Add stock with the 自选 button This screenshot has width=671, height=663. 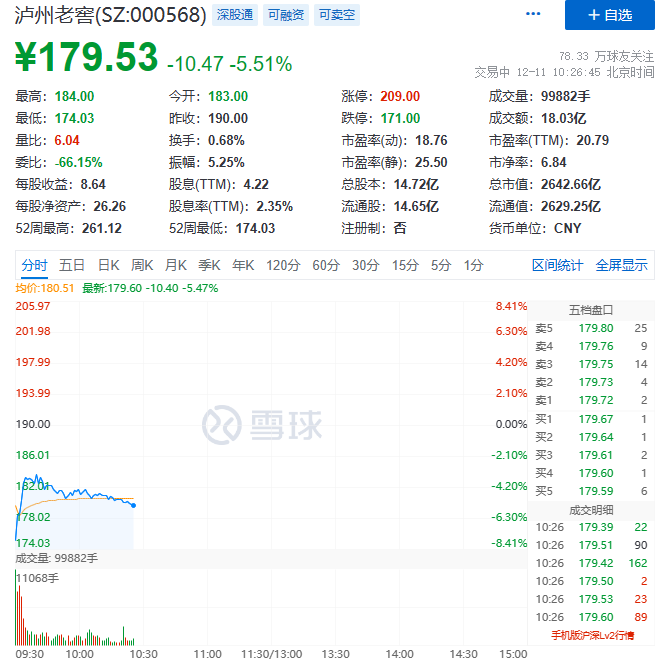coord(609,15)
